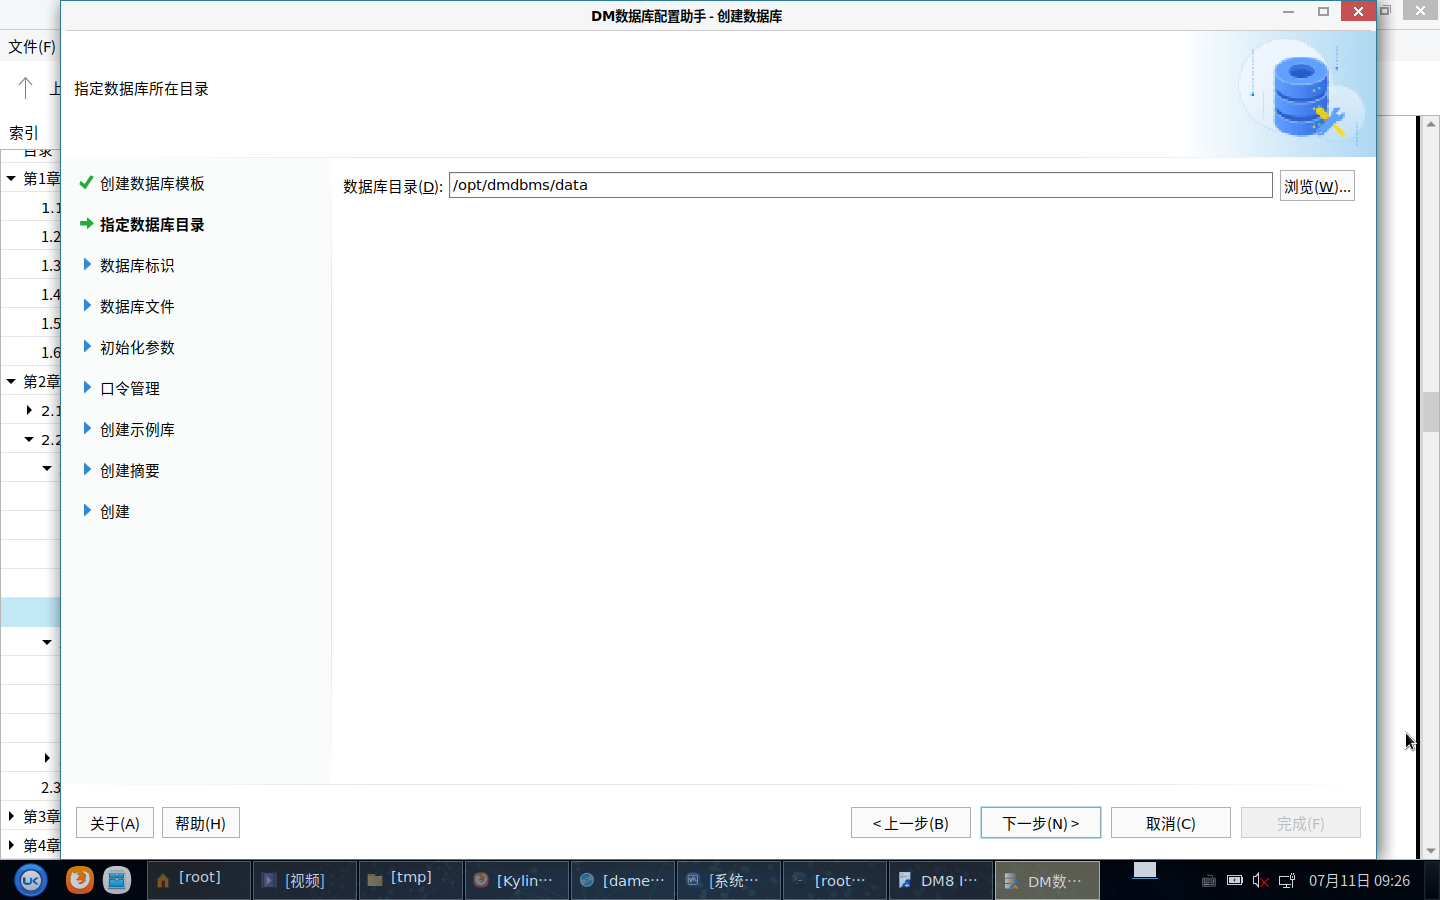
Task: Click the up arrow icon in background window
Action: click(26, 88)
